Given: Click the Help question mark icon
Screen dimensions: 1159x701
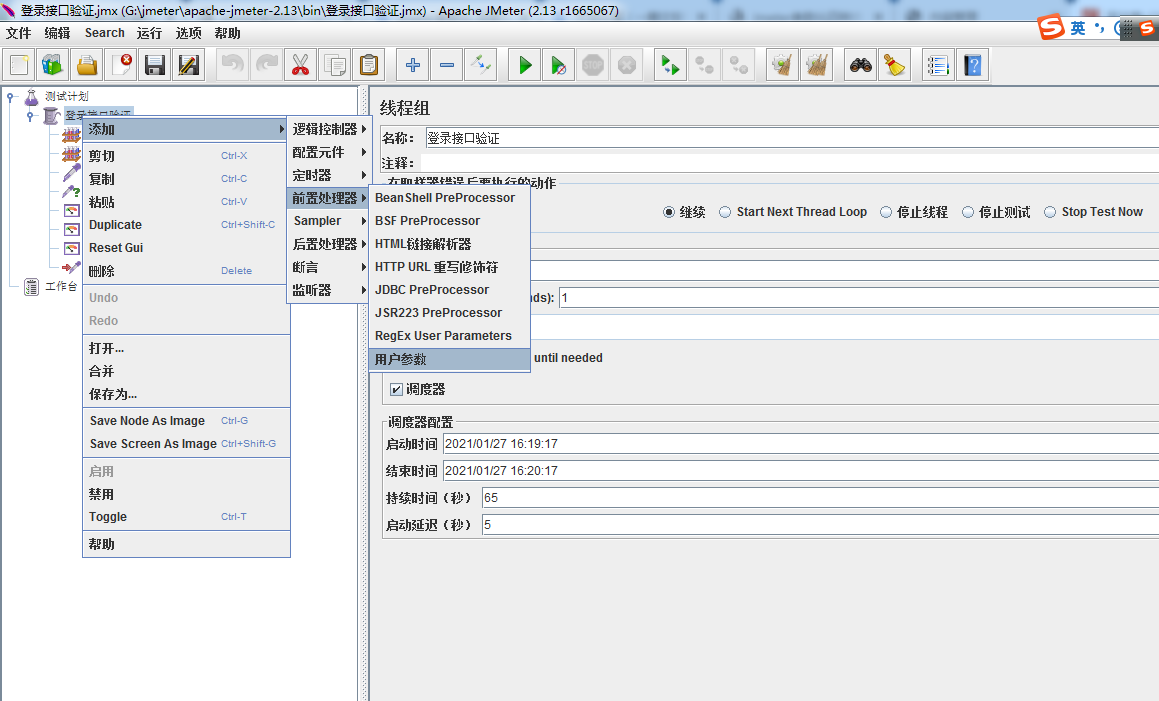Looking at the screenshot, I should click(973, 65).
